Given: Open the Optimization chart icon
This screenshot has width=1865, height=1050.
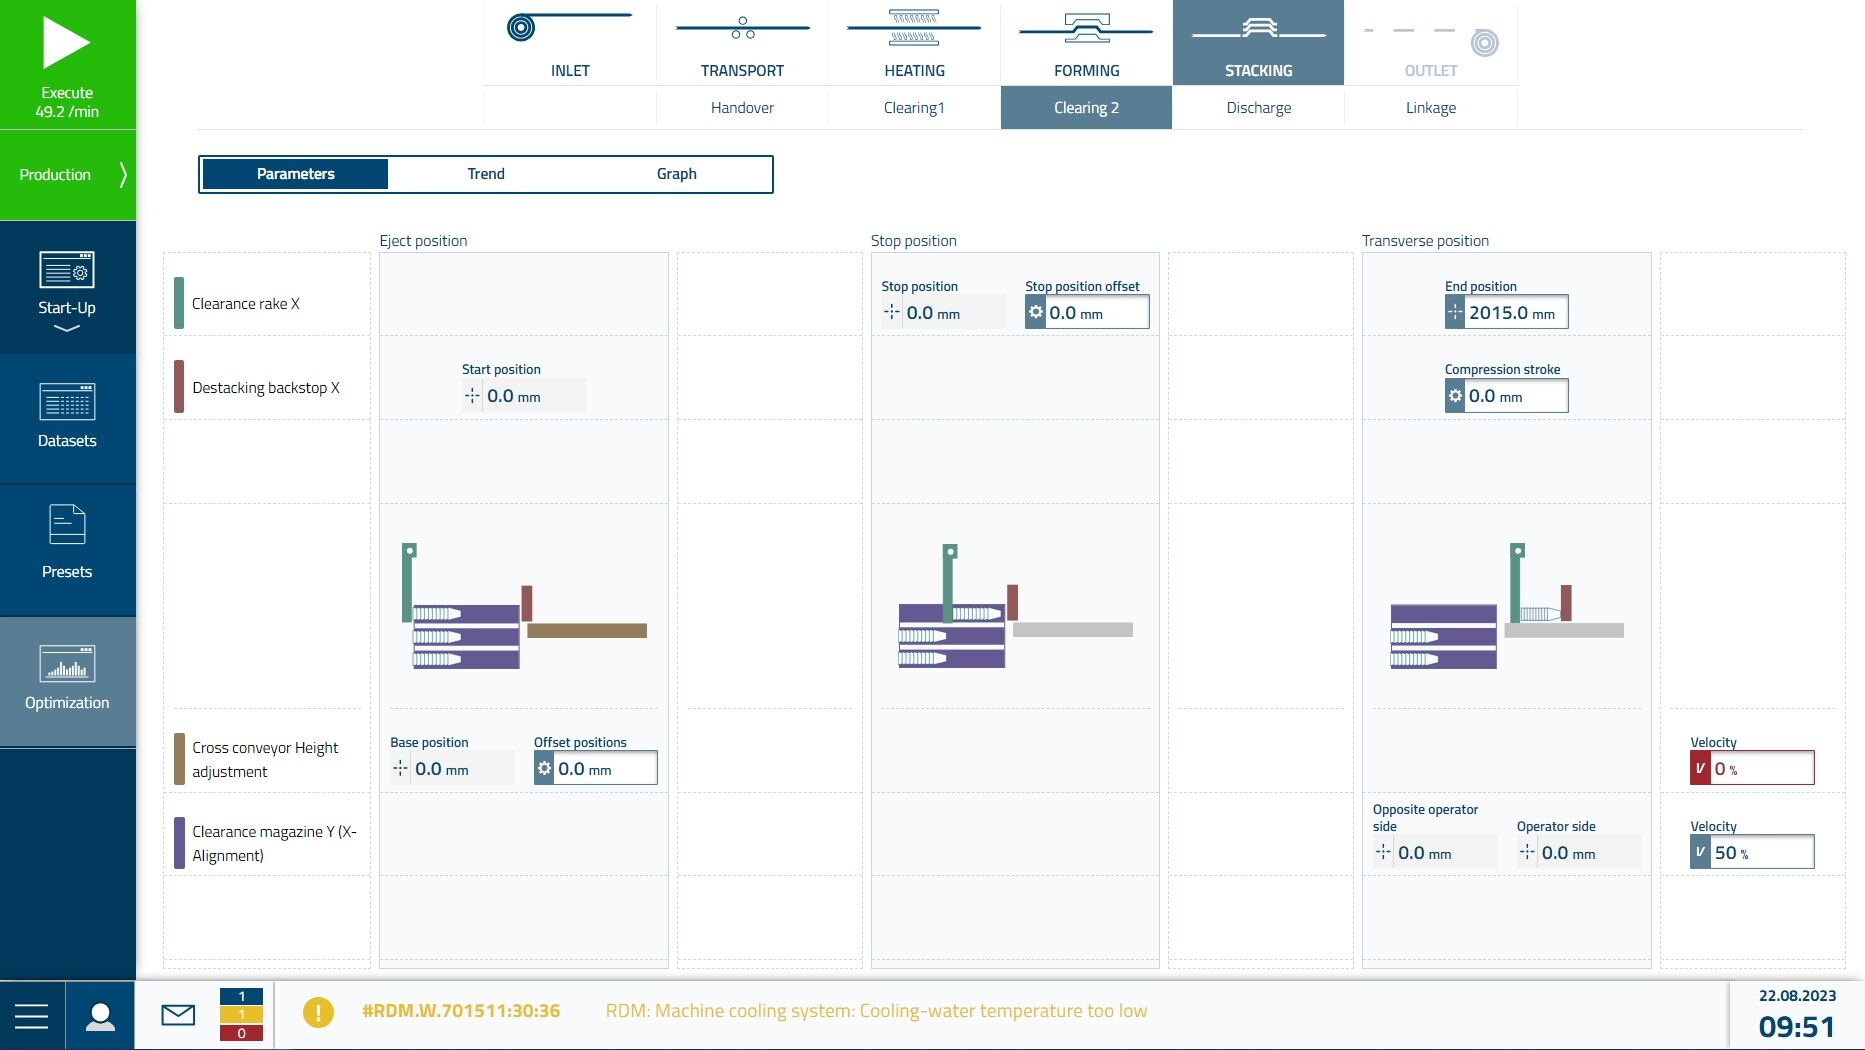Looking at the screenshot, I should [67, 664].
